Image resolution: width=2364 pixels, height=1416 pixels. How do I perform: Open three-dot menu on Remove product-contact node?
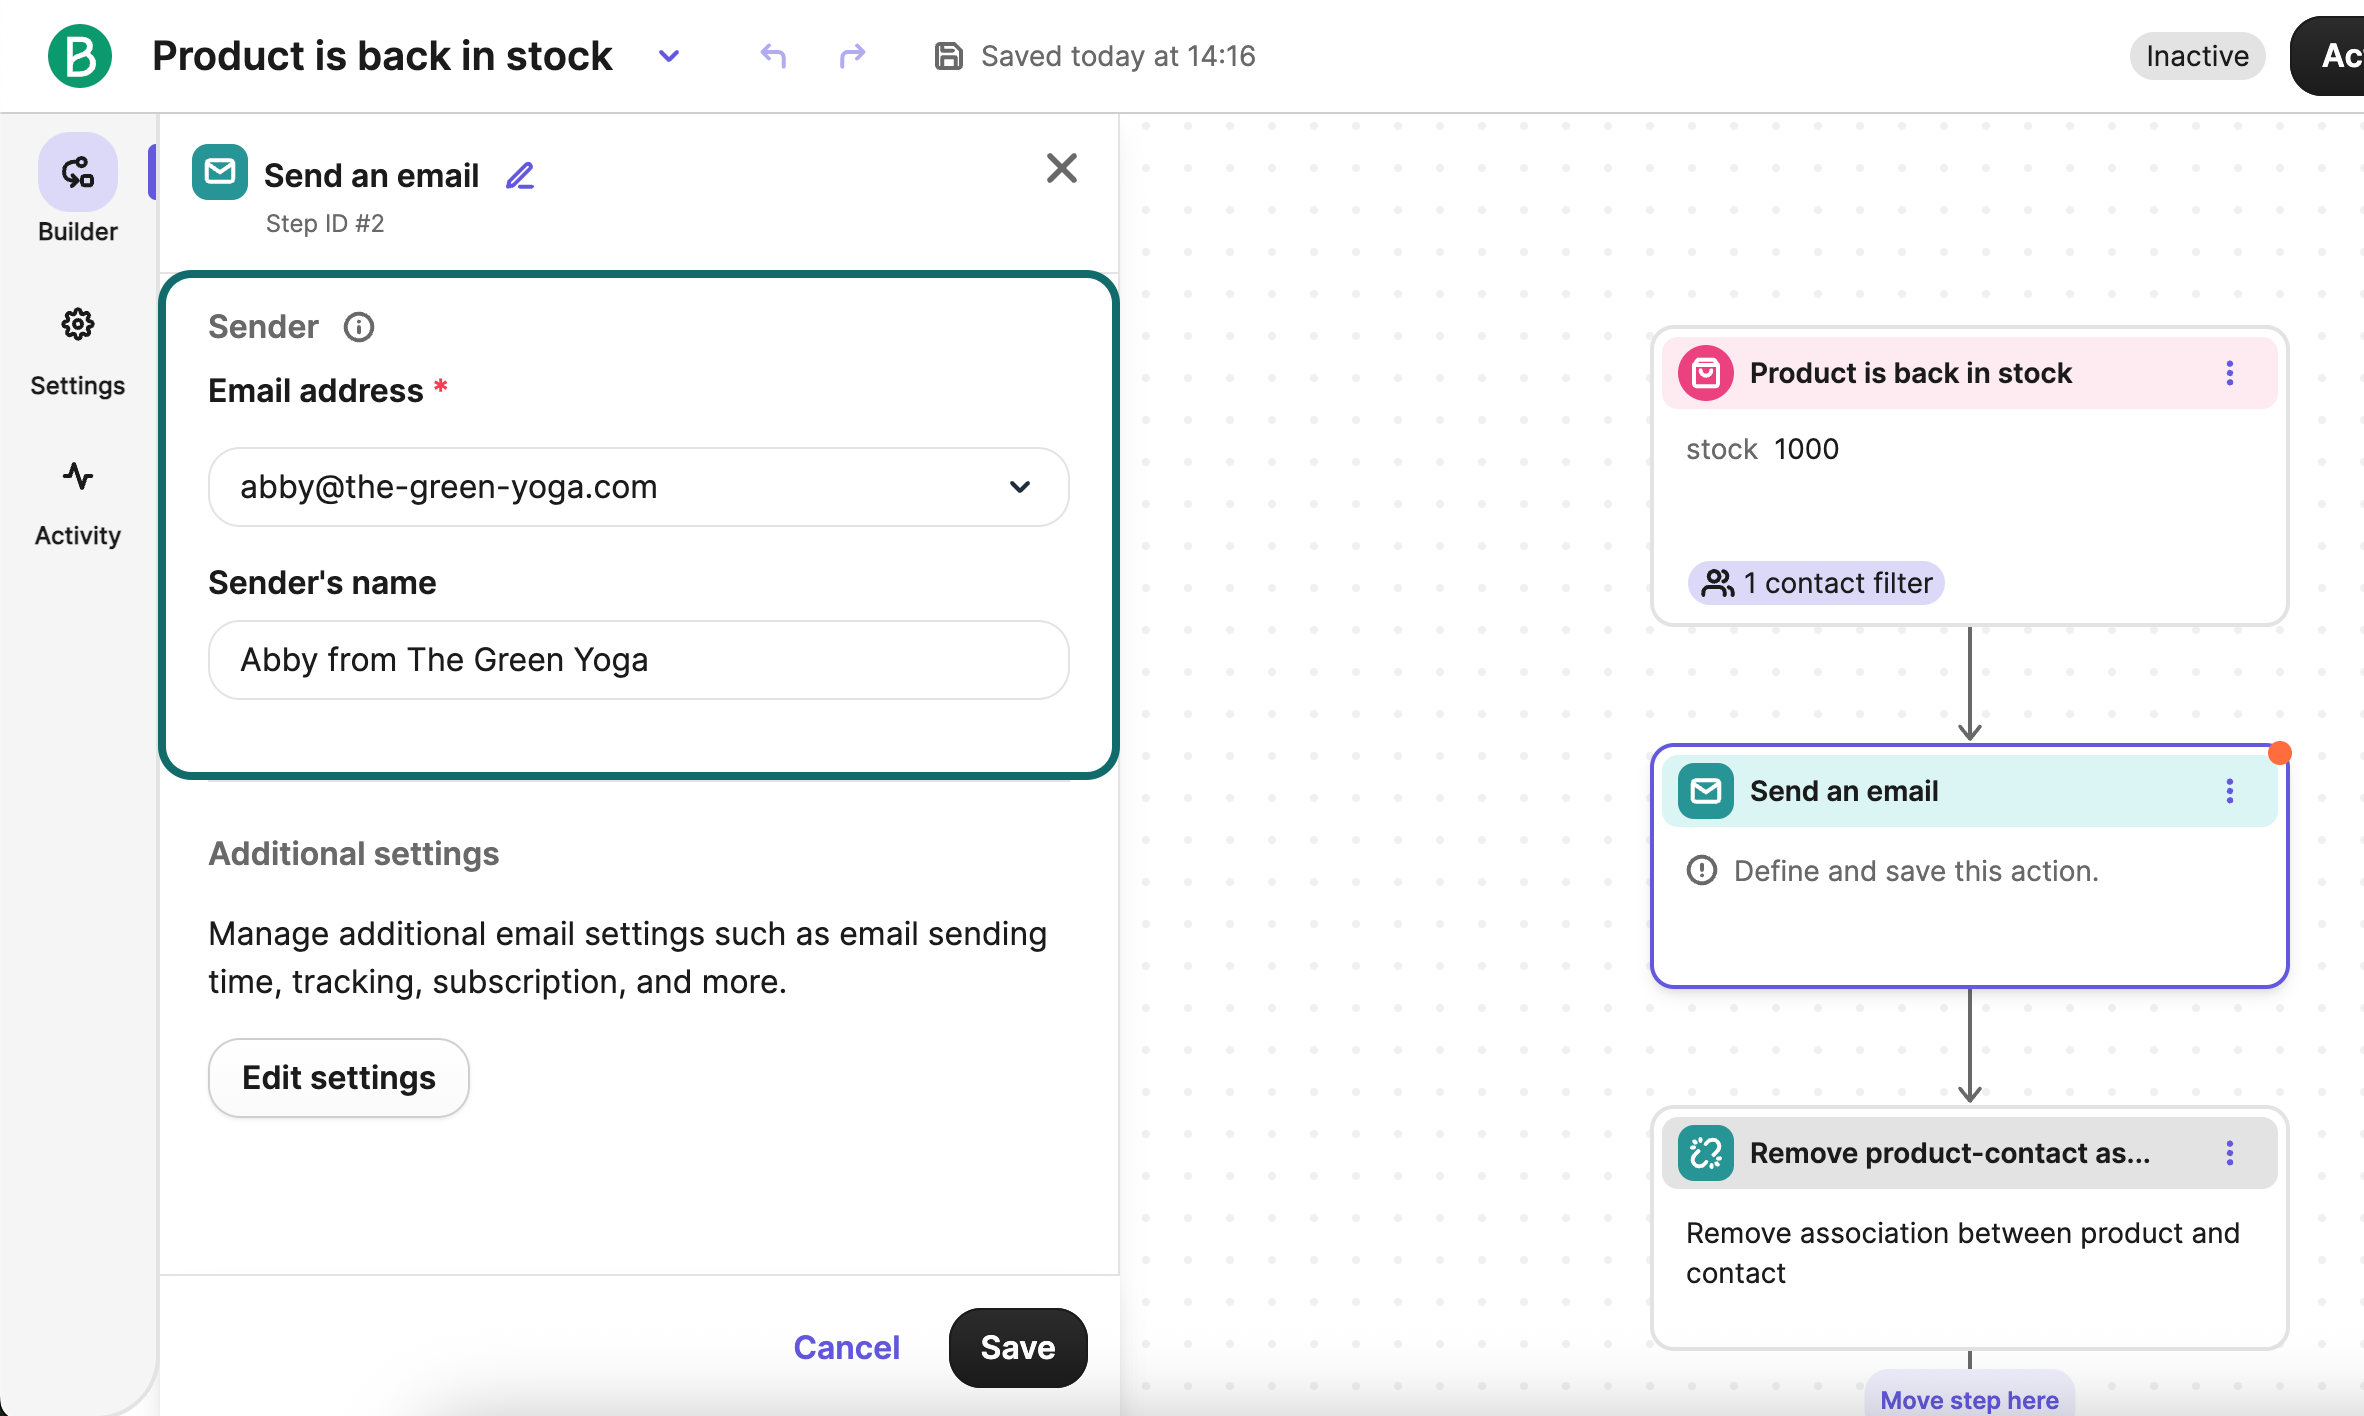[x=2229, y=1153]
